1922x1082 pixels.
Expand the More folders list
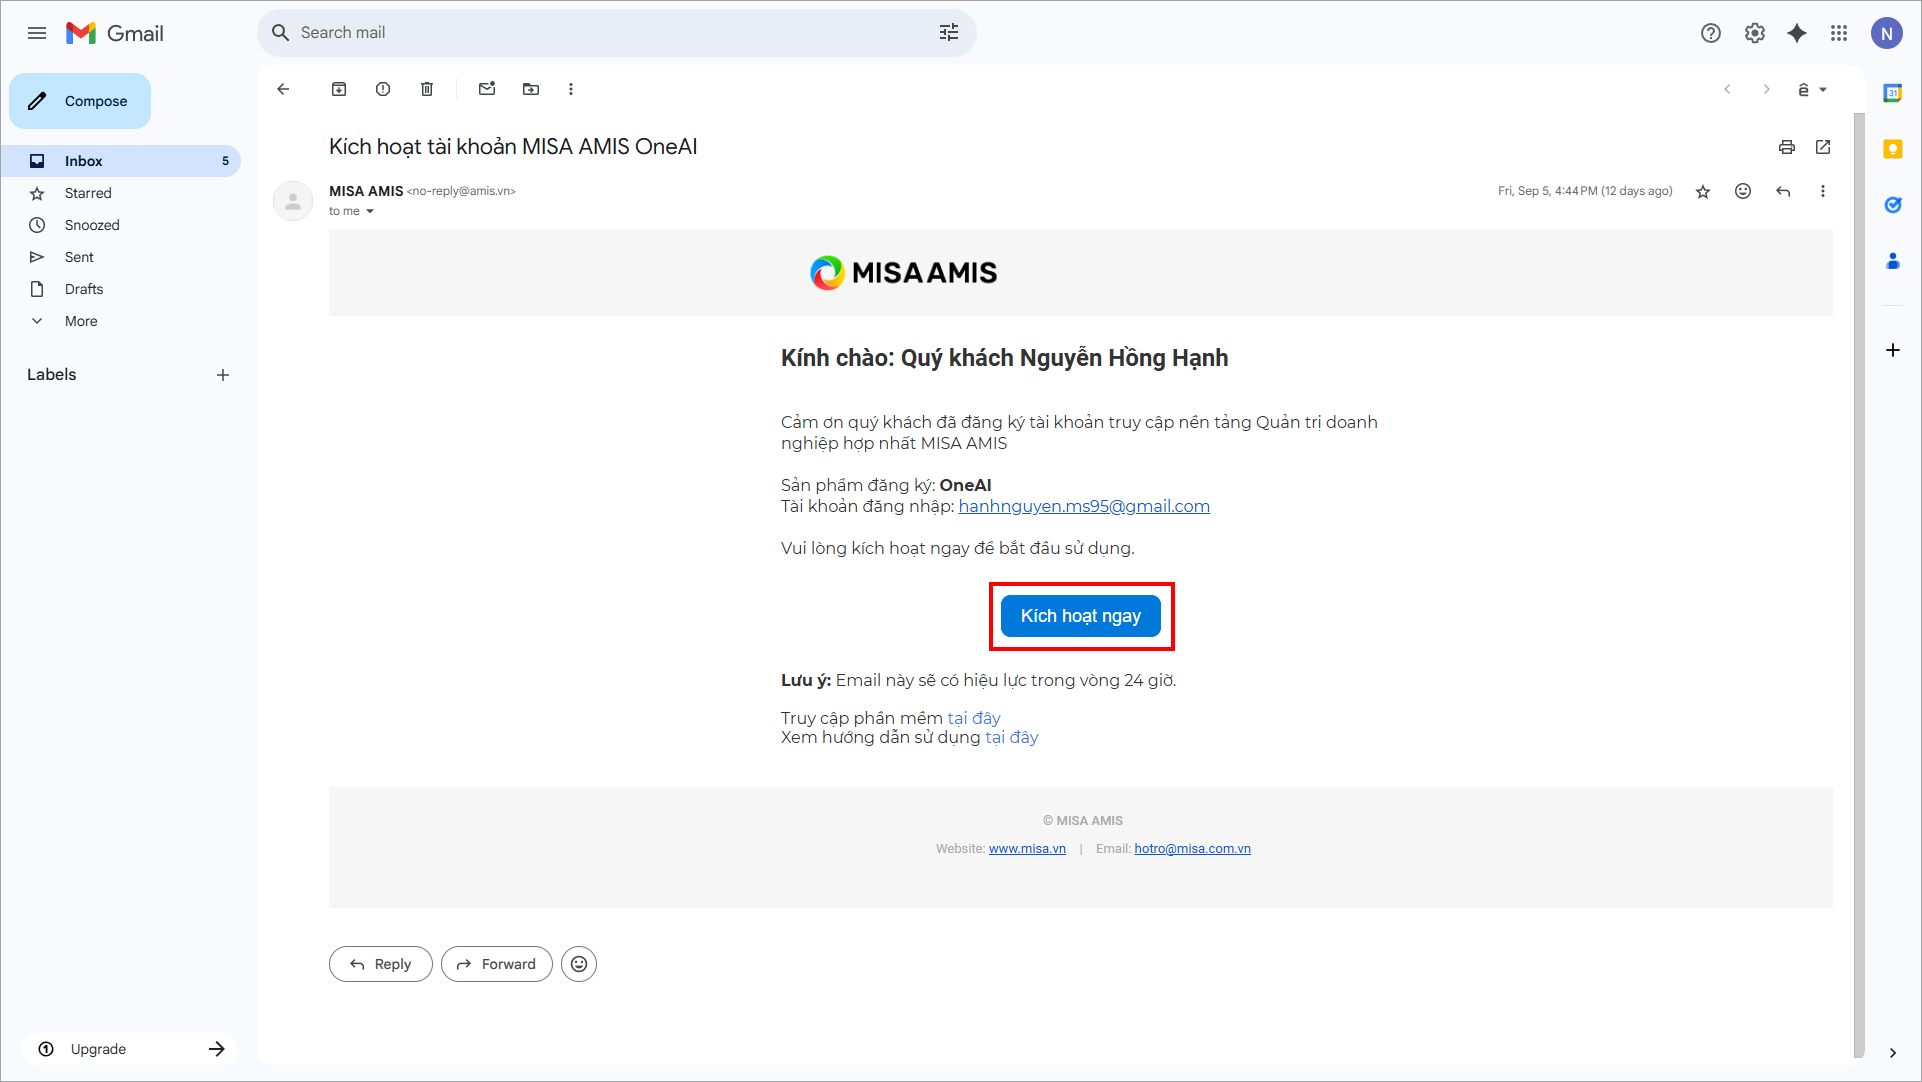pos(81,321)
